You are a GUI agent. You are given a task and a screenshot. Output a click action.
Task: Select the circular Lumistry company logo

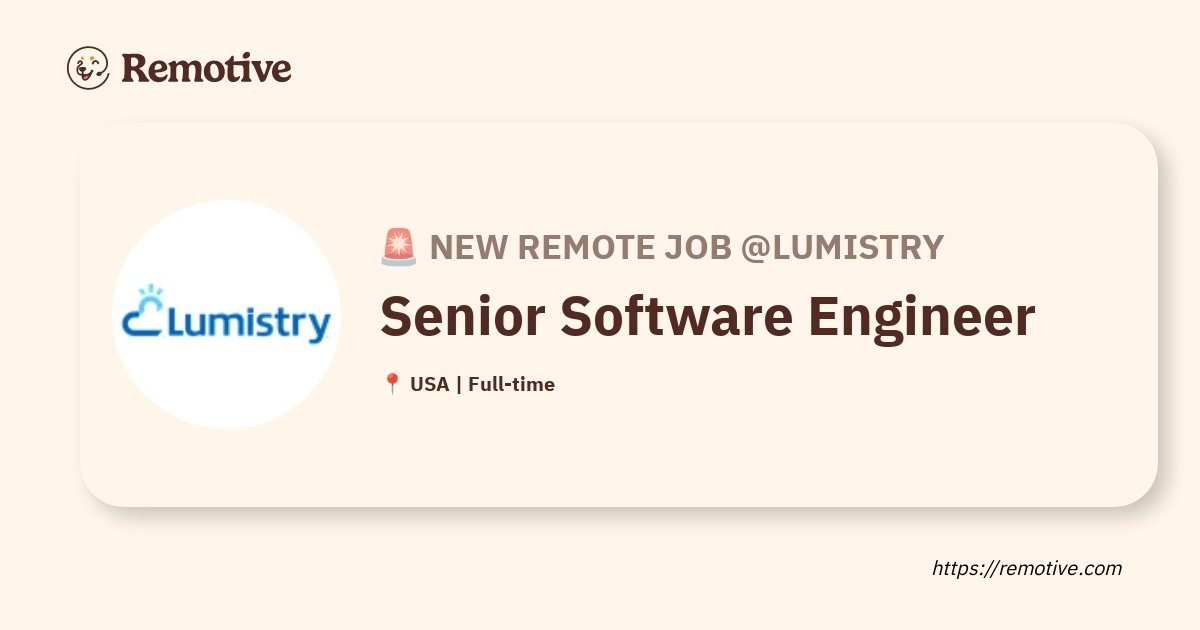(x=227, y=314)
